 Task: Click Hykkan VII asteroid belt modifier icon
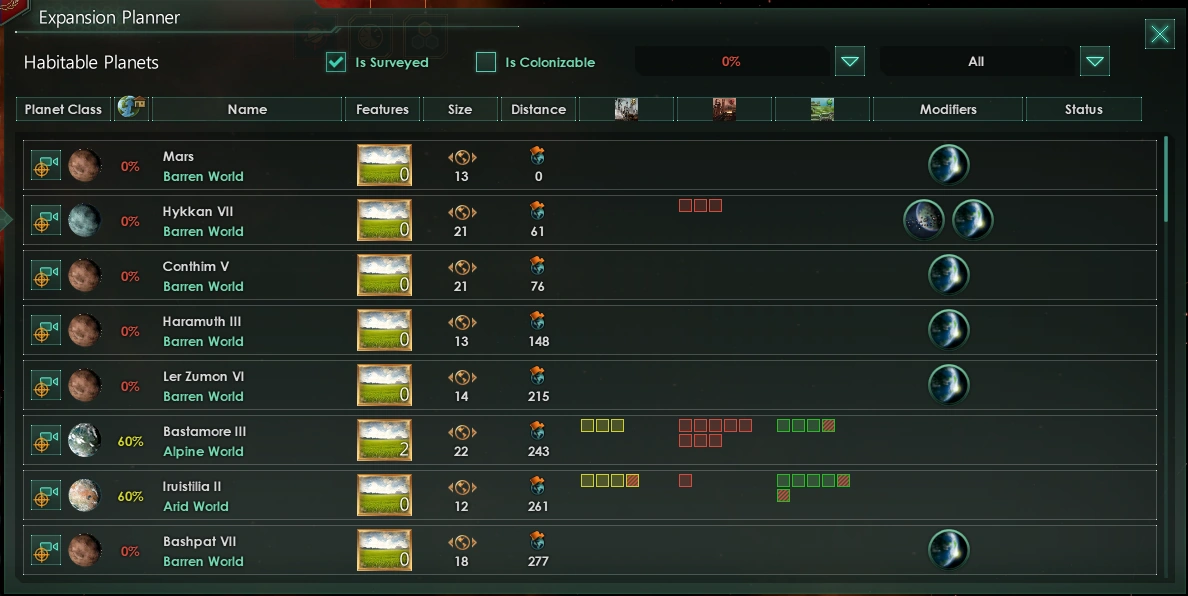(x=924, y=220)
